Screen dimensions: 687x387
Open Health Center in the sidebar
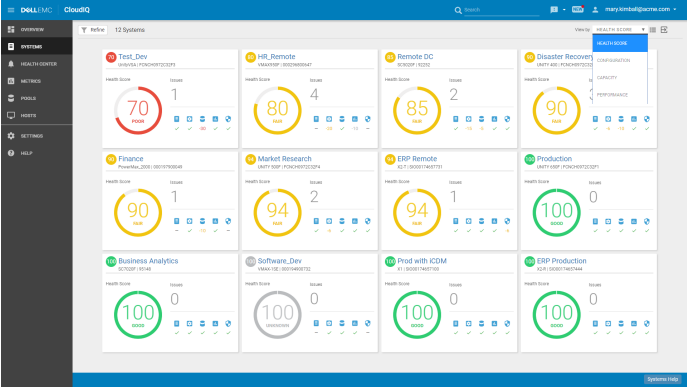click(37, 64)
